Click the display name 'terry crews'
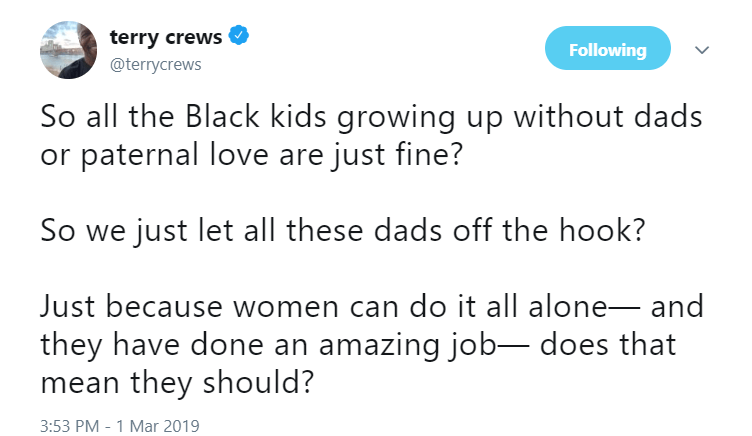Screen dimensions: 752x436 click(x=165, y=39)
